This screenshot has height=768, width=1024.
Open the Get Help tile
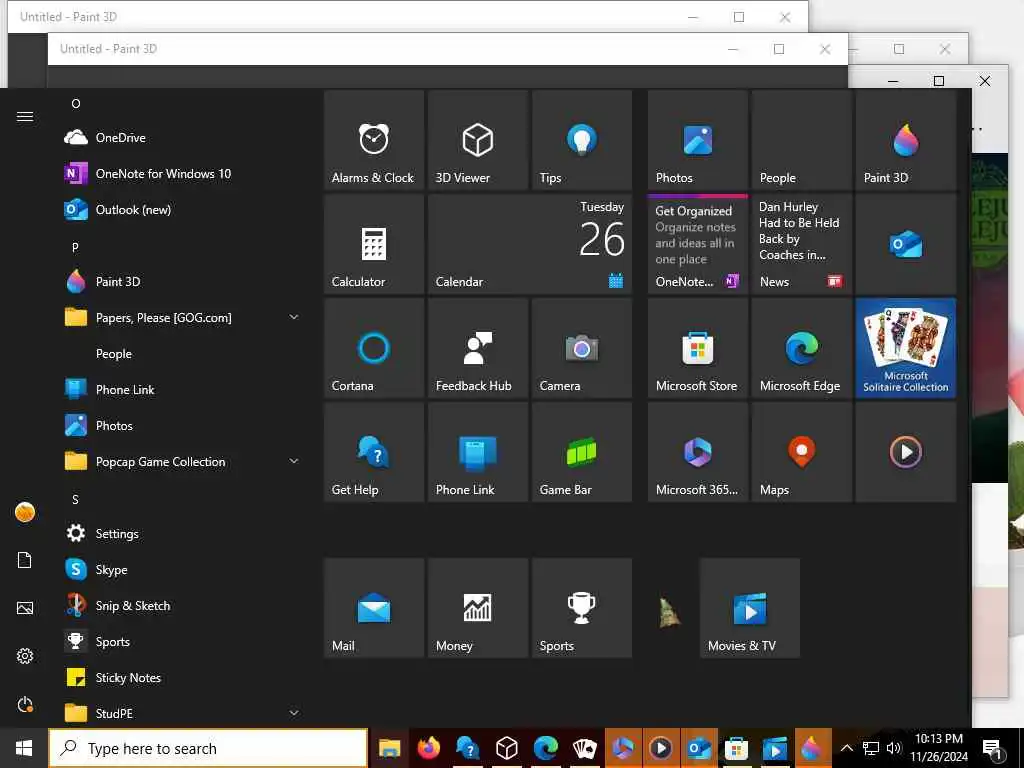point(374,452)
